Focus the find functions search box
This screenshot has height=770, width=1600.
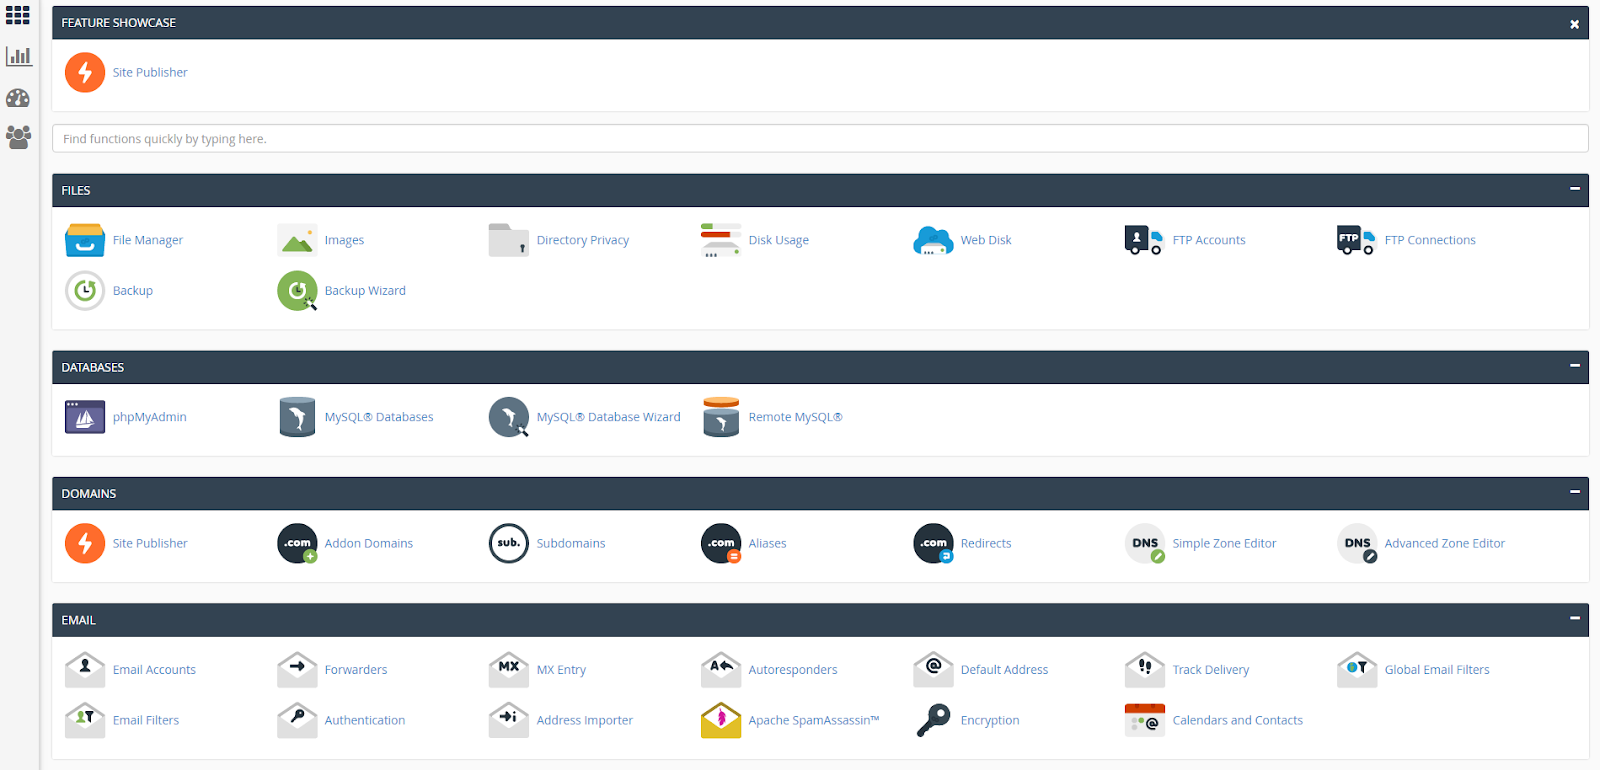[x=820, y=139]
